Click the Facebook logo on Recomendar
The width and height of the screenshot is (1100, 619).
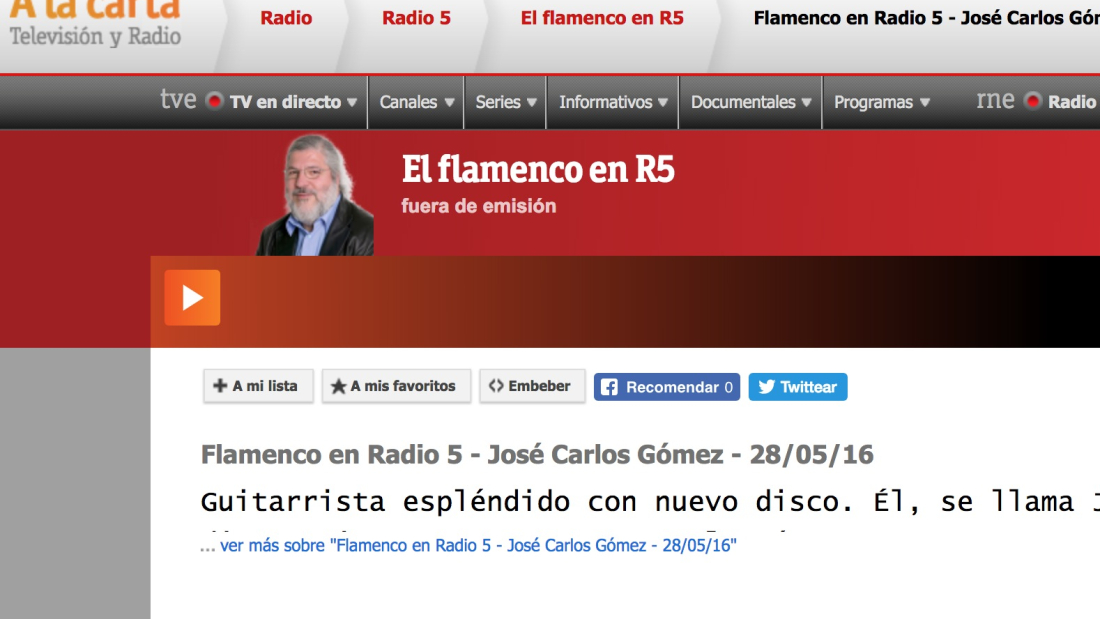point(609,387)
